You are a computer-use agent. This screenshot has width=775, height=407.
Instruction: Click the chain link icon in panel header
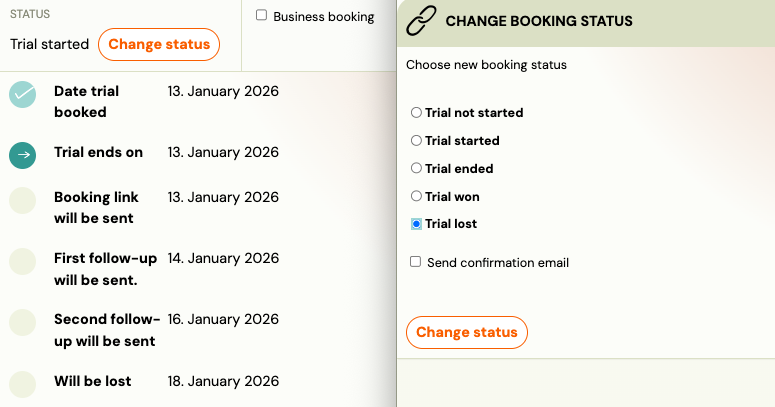coord(421,21)
